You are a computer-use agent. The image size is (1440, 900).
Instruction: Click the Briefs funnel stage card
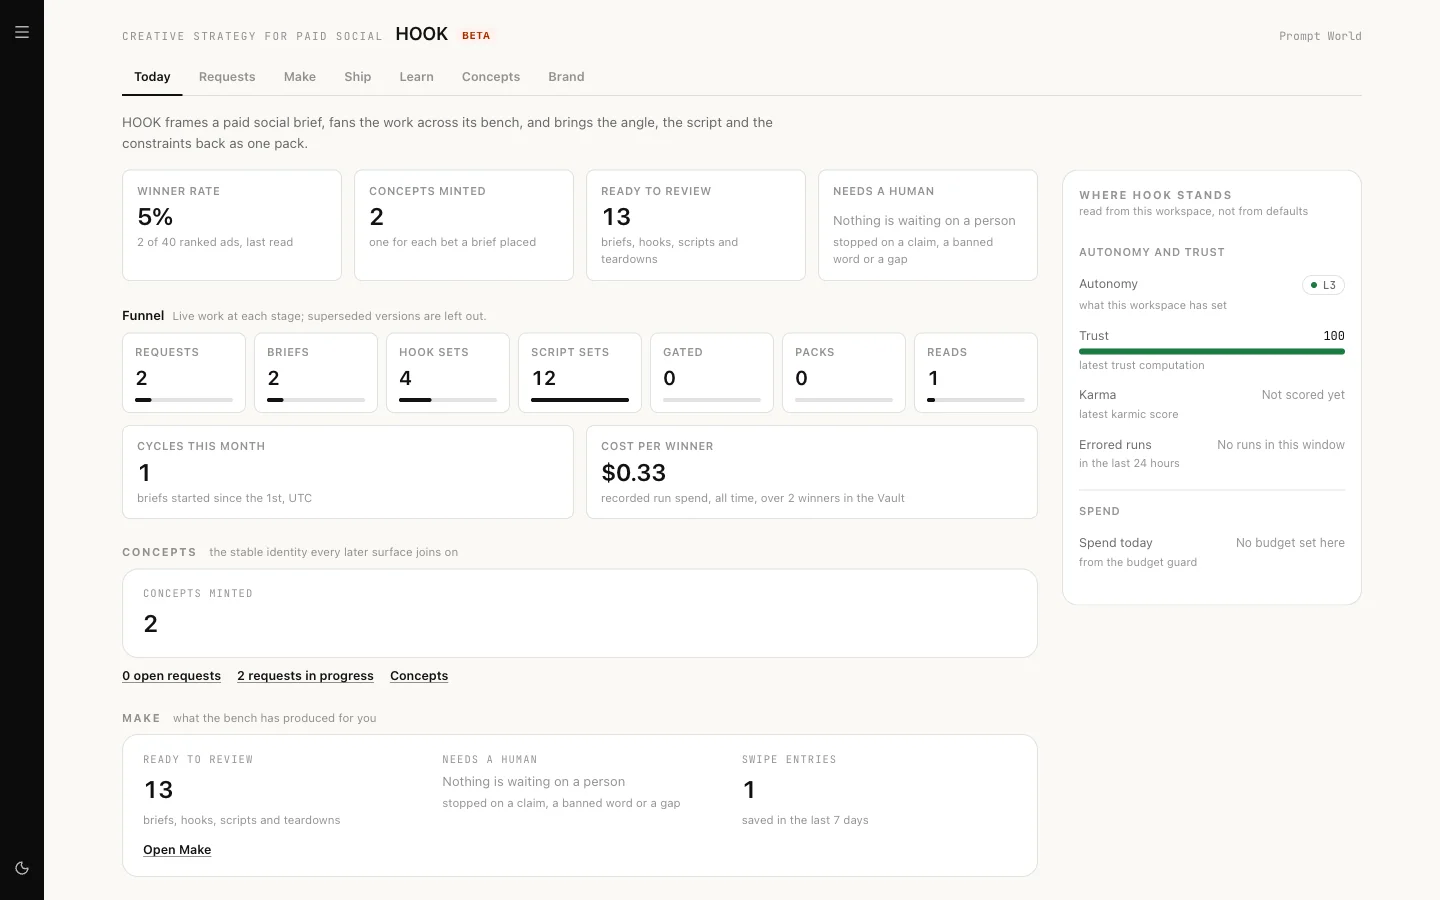point(316,372)
